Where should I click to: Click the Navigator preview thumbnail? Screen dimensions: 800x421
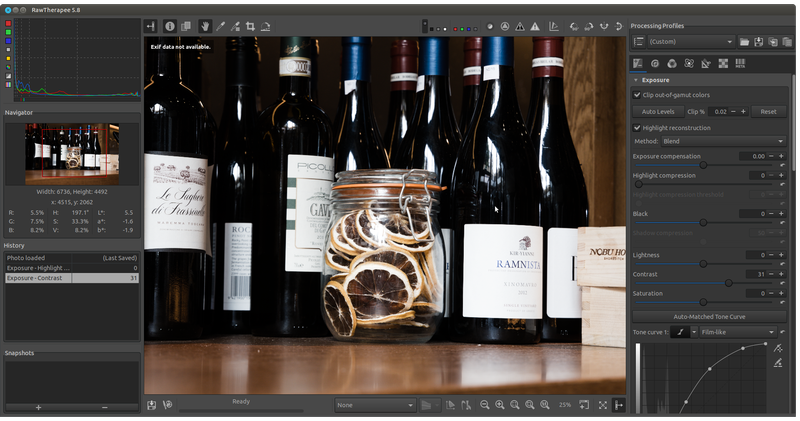[x=72, y=154]
